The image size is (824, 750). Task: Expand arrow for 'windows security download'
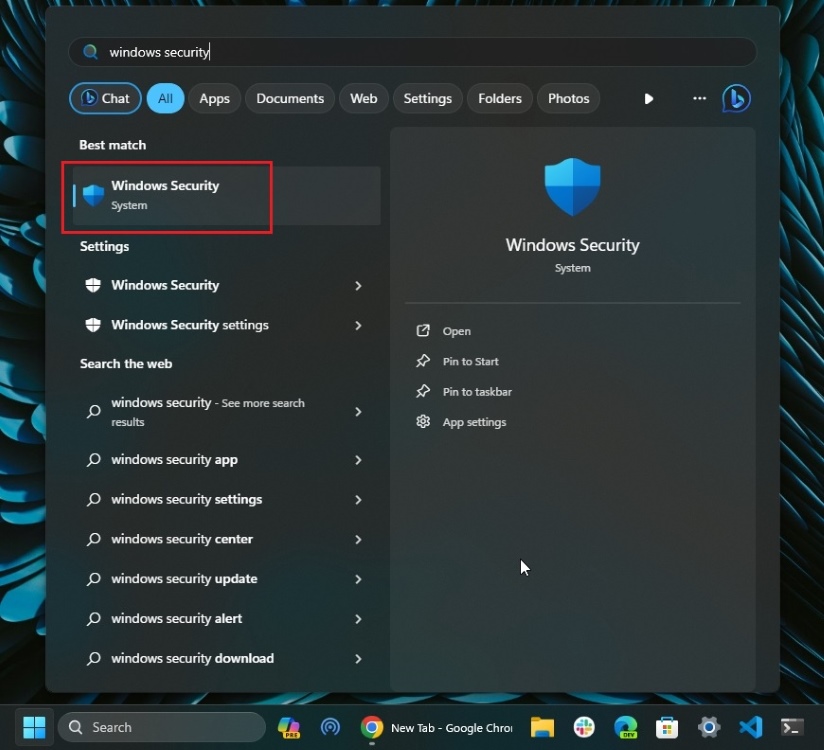pyautogui.click(x=358, y=659)
